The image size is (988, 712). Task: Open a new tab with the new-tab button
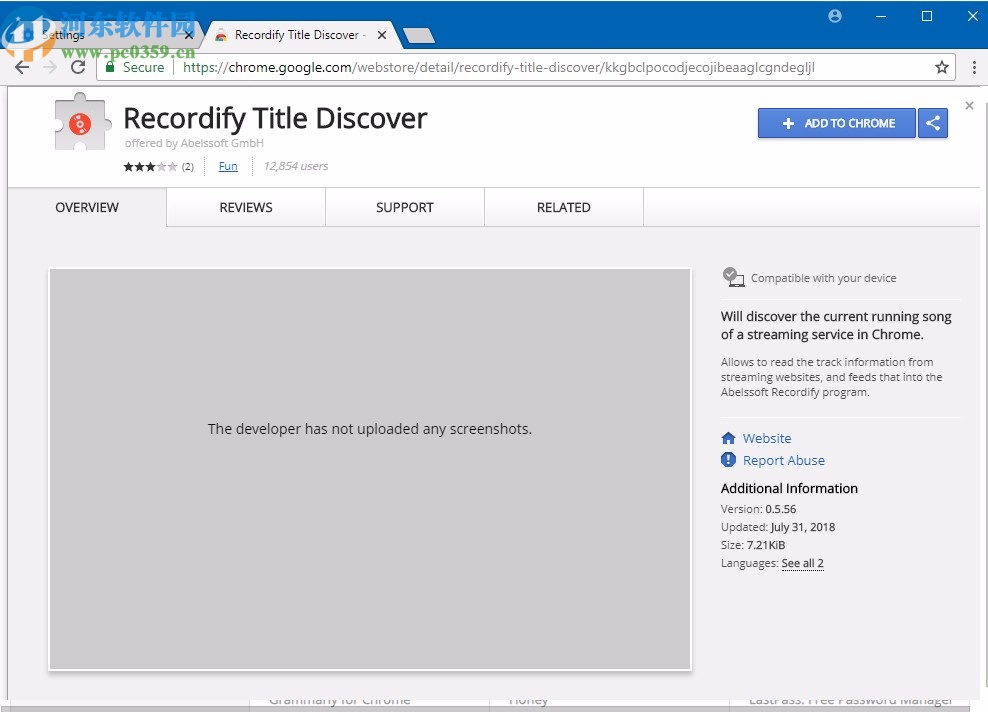click(x=418, y=35)
